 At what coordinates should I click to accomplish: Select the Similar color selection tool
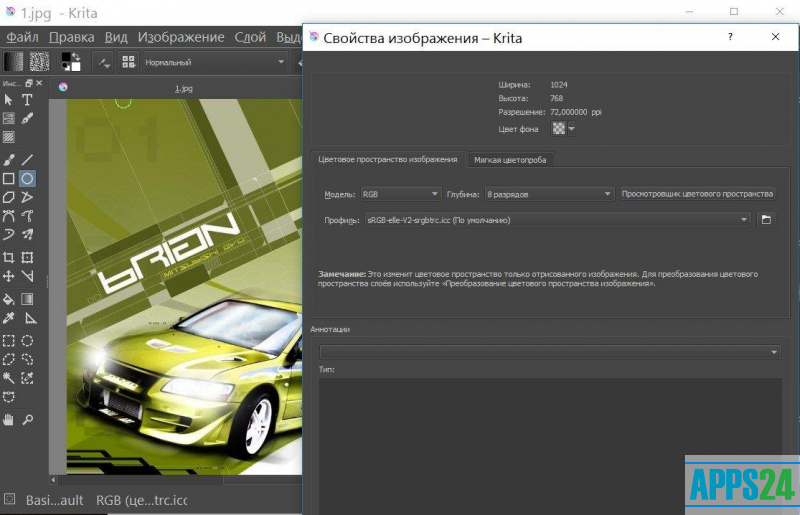tap(27, 378)
